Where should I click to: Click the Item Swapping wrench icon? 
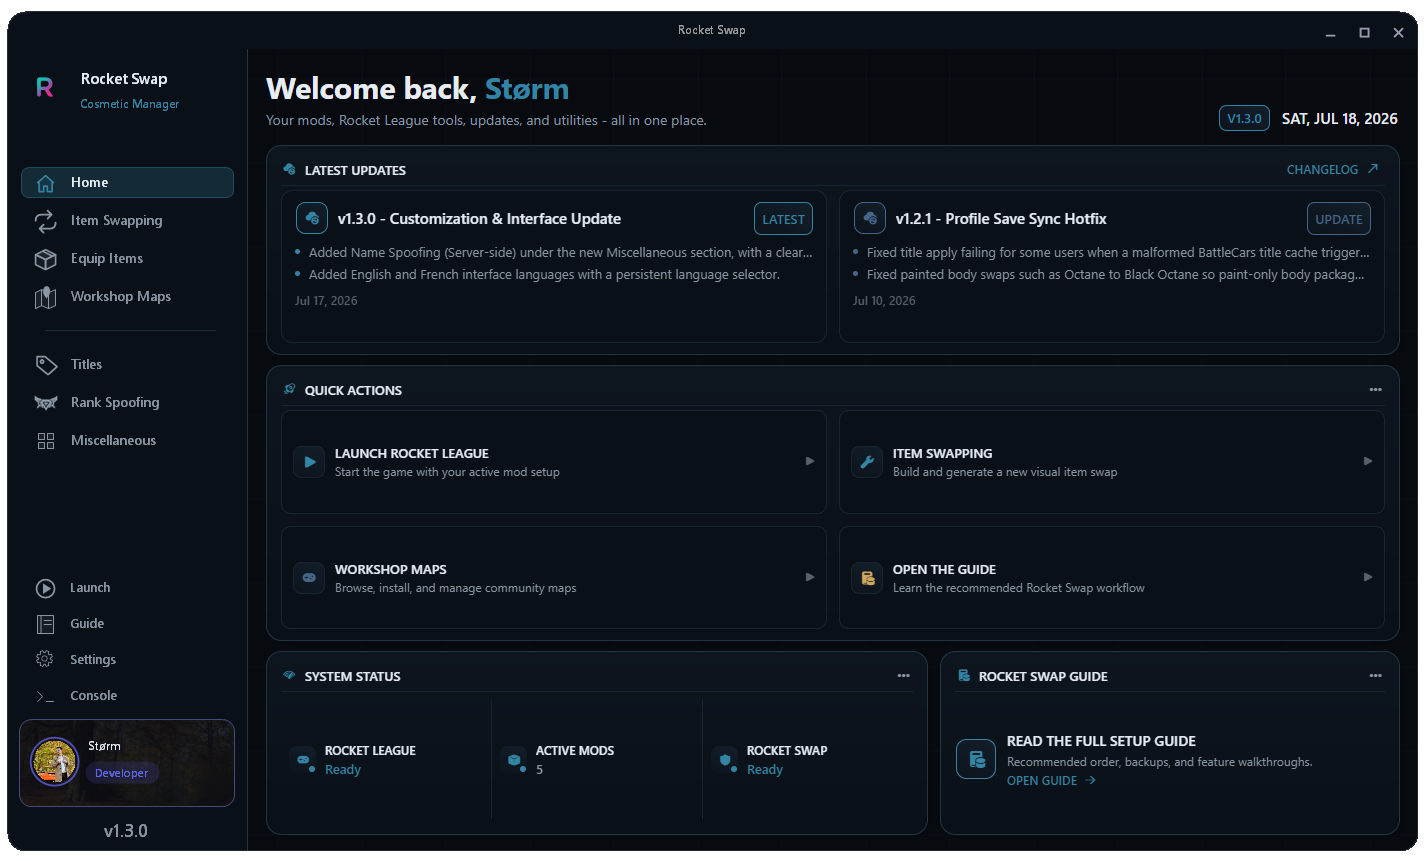click(867, 462)
